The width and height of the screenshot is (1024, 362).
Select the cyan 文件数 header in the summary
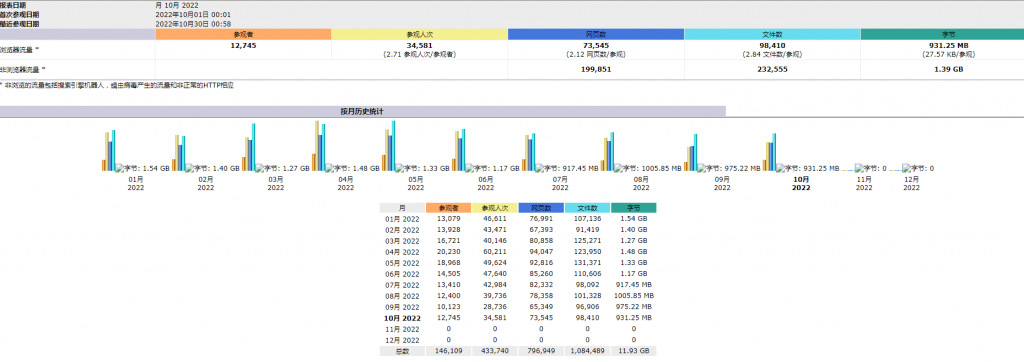click(772, 34)
